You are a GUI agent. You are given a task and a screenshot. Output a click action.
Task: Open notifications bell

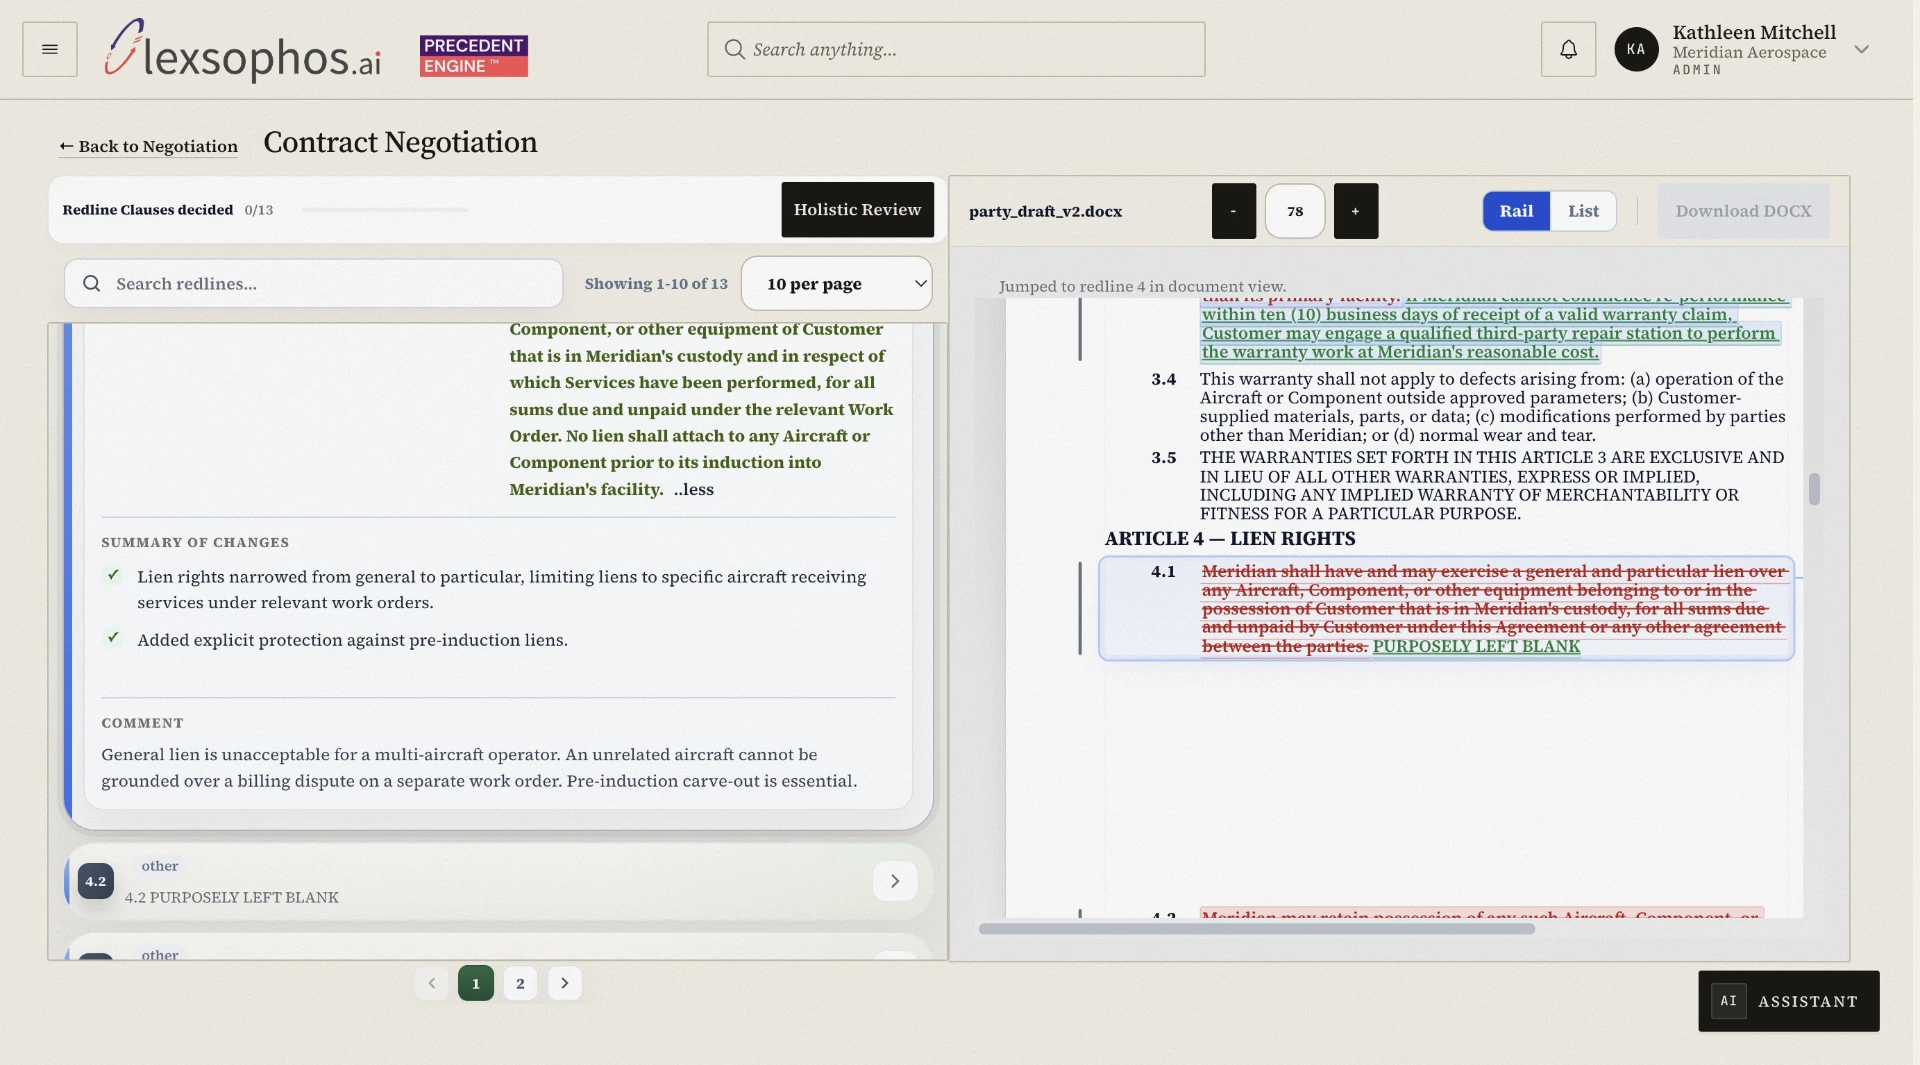pos(1568,49)
